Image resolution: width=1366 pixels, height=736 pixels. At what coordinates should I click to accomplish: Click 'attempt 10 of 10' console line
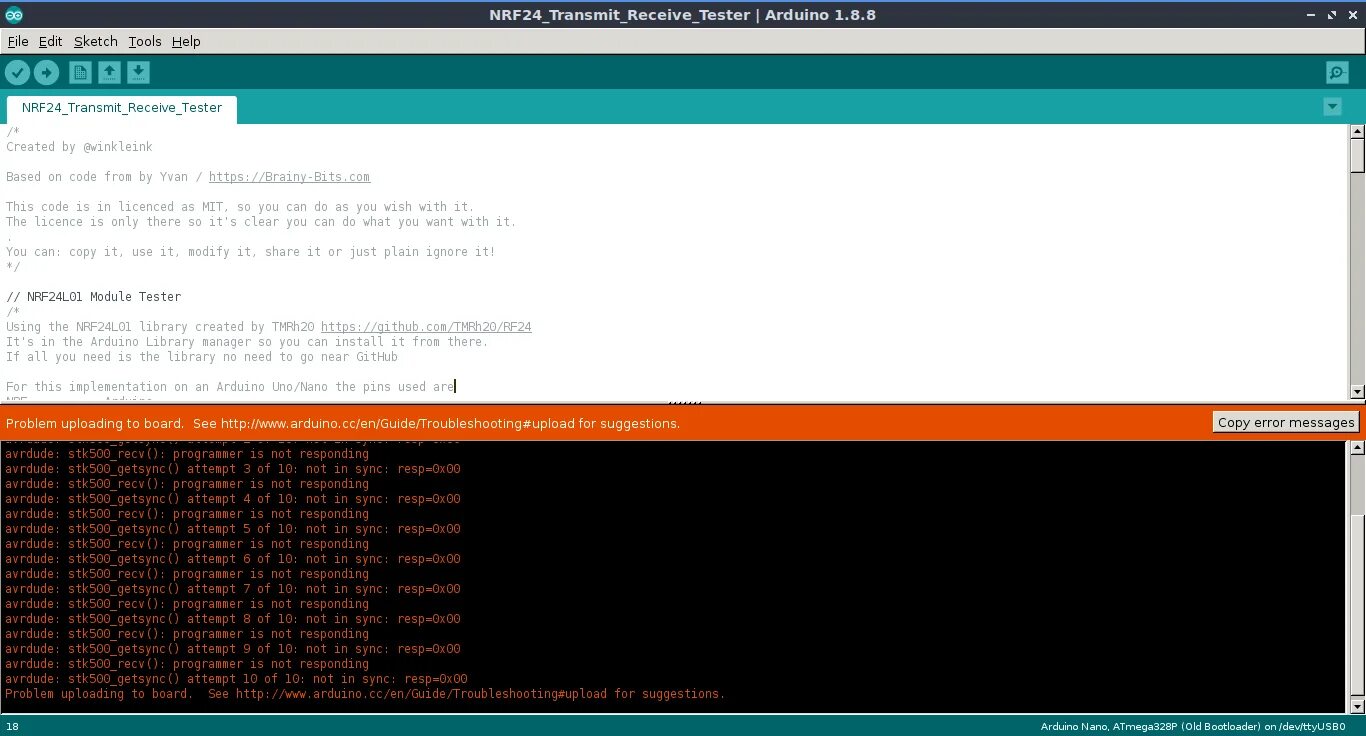pyautogui.click(x=236, y=679)
